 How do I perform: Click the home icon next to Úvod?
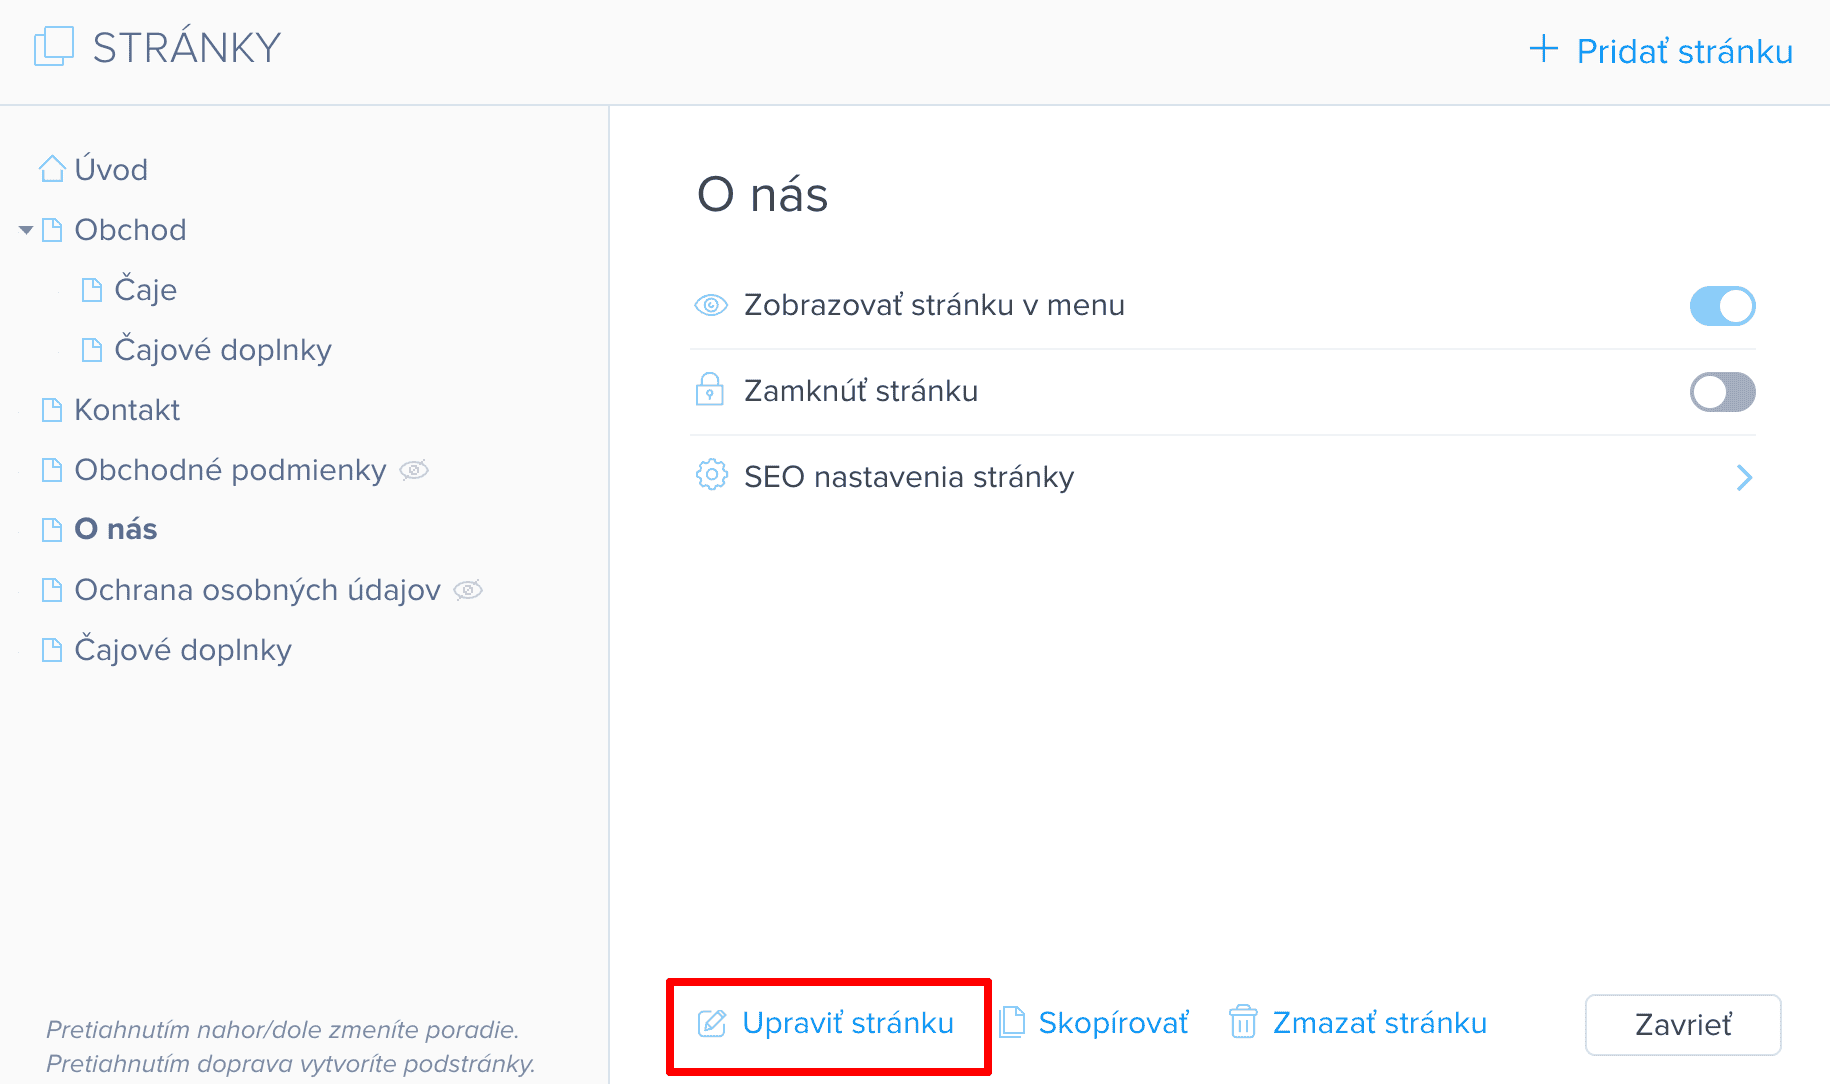coord(52,169)
